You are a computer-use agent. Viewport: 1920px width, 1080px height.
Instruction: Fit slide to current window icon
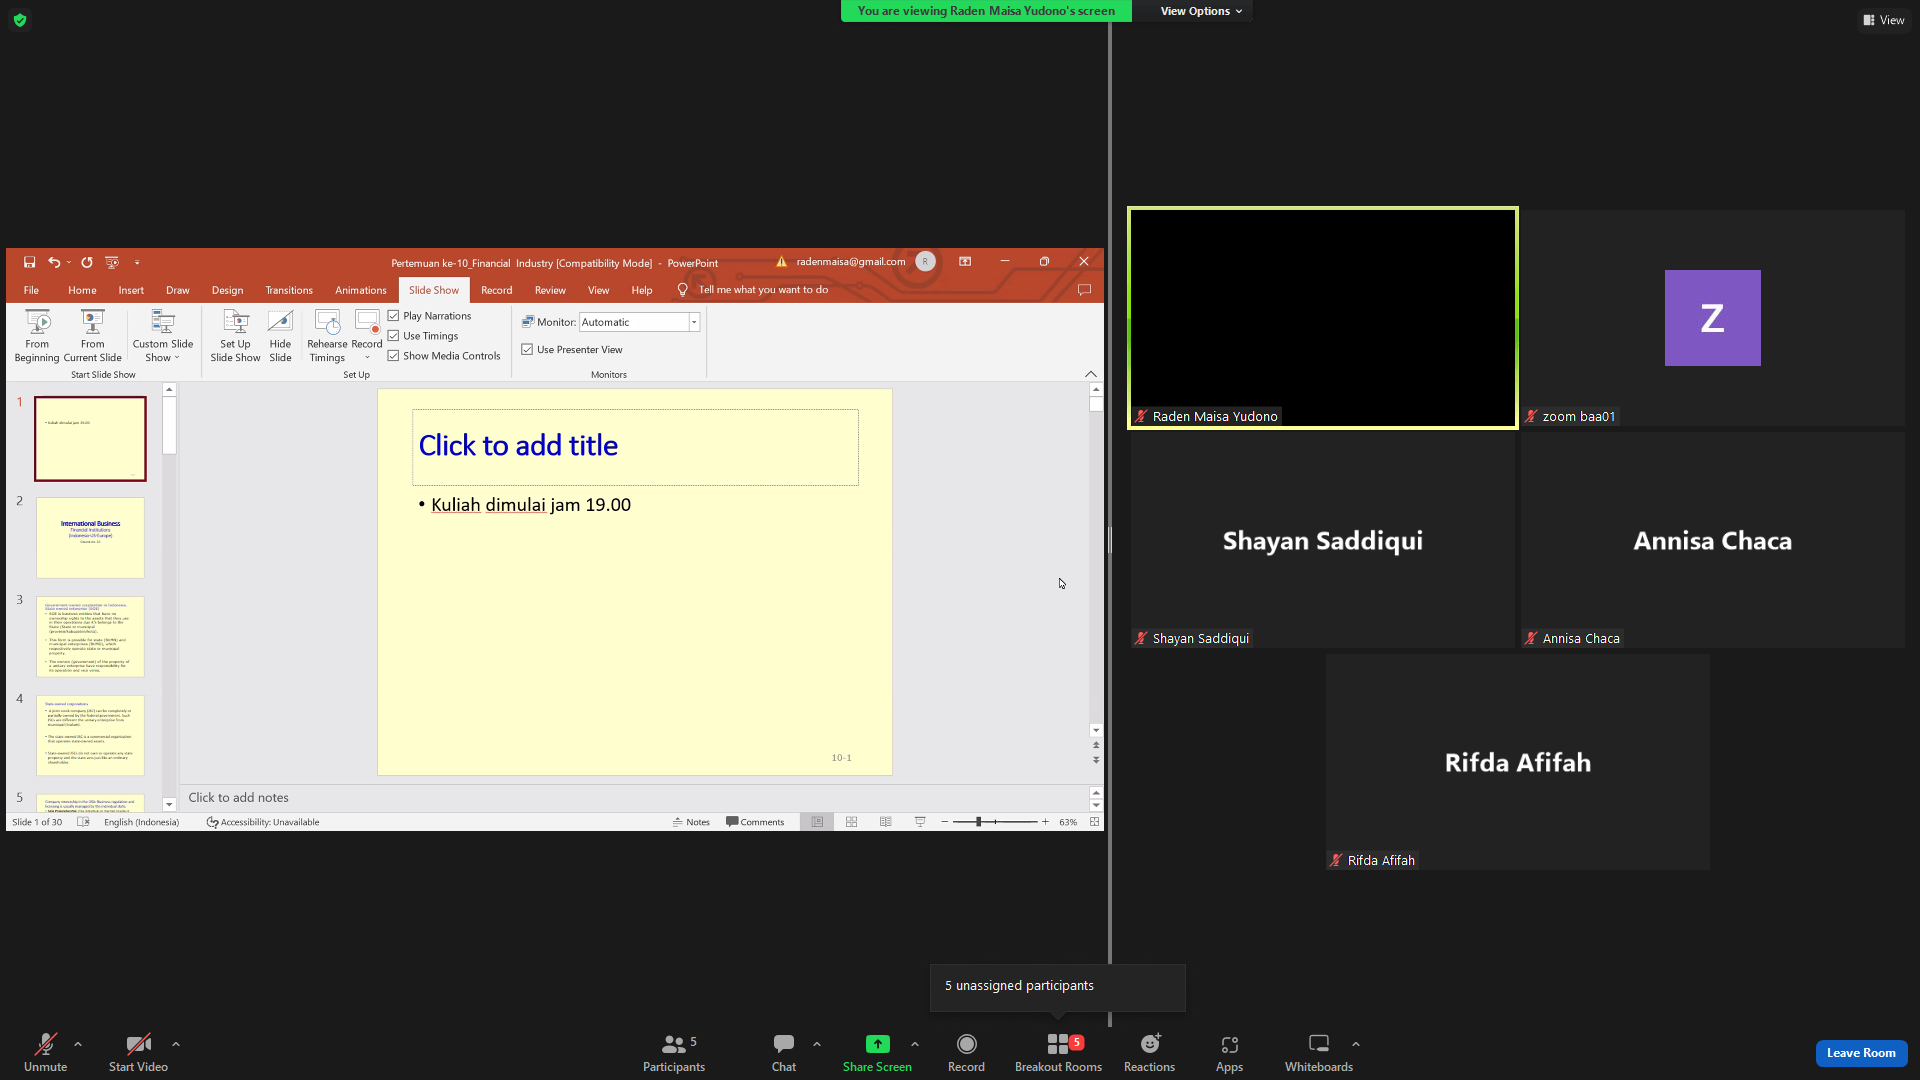[1094, 822]
